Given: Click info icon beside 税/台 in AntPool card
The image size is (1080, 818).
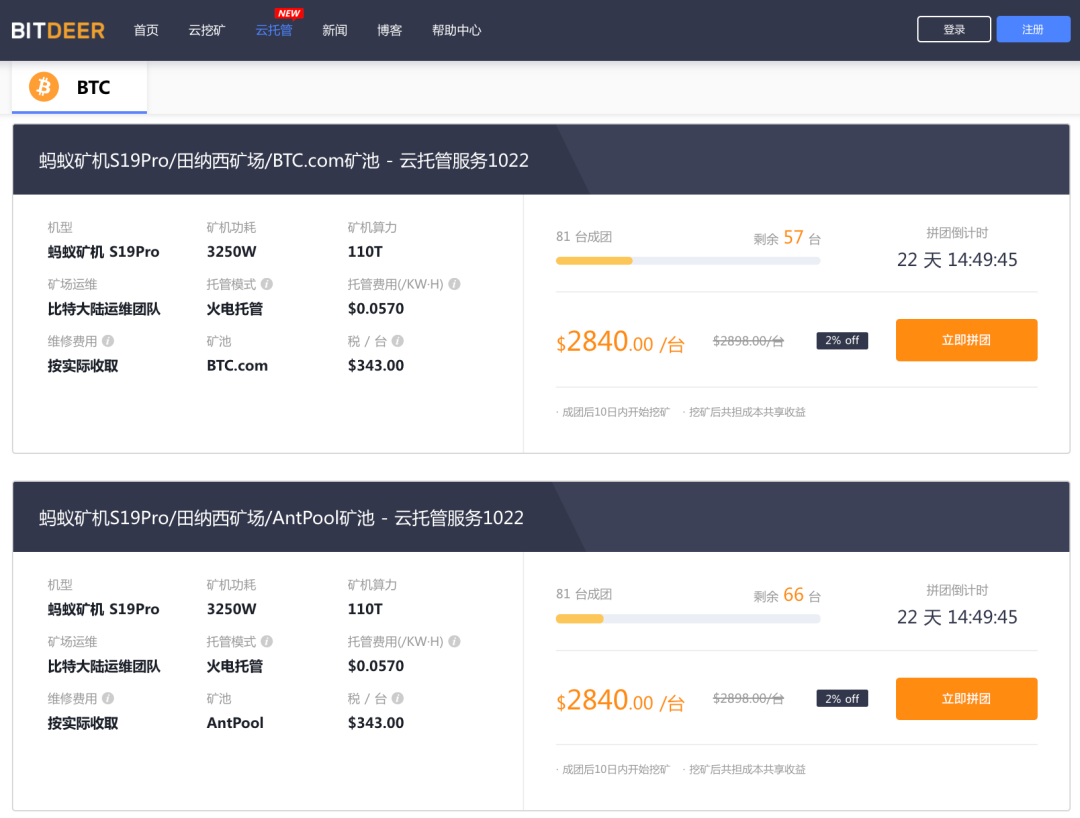Looking at the screenshot, I should tap(397, 698).
